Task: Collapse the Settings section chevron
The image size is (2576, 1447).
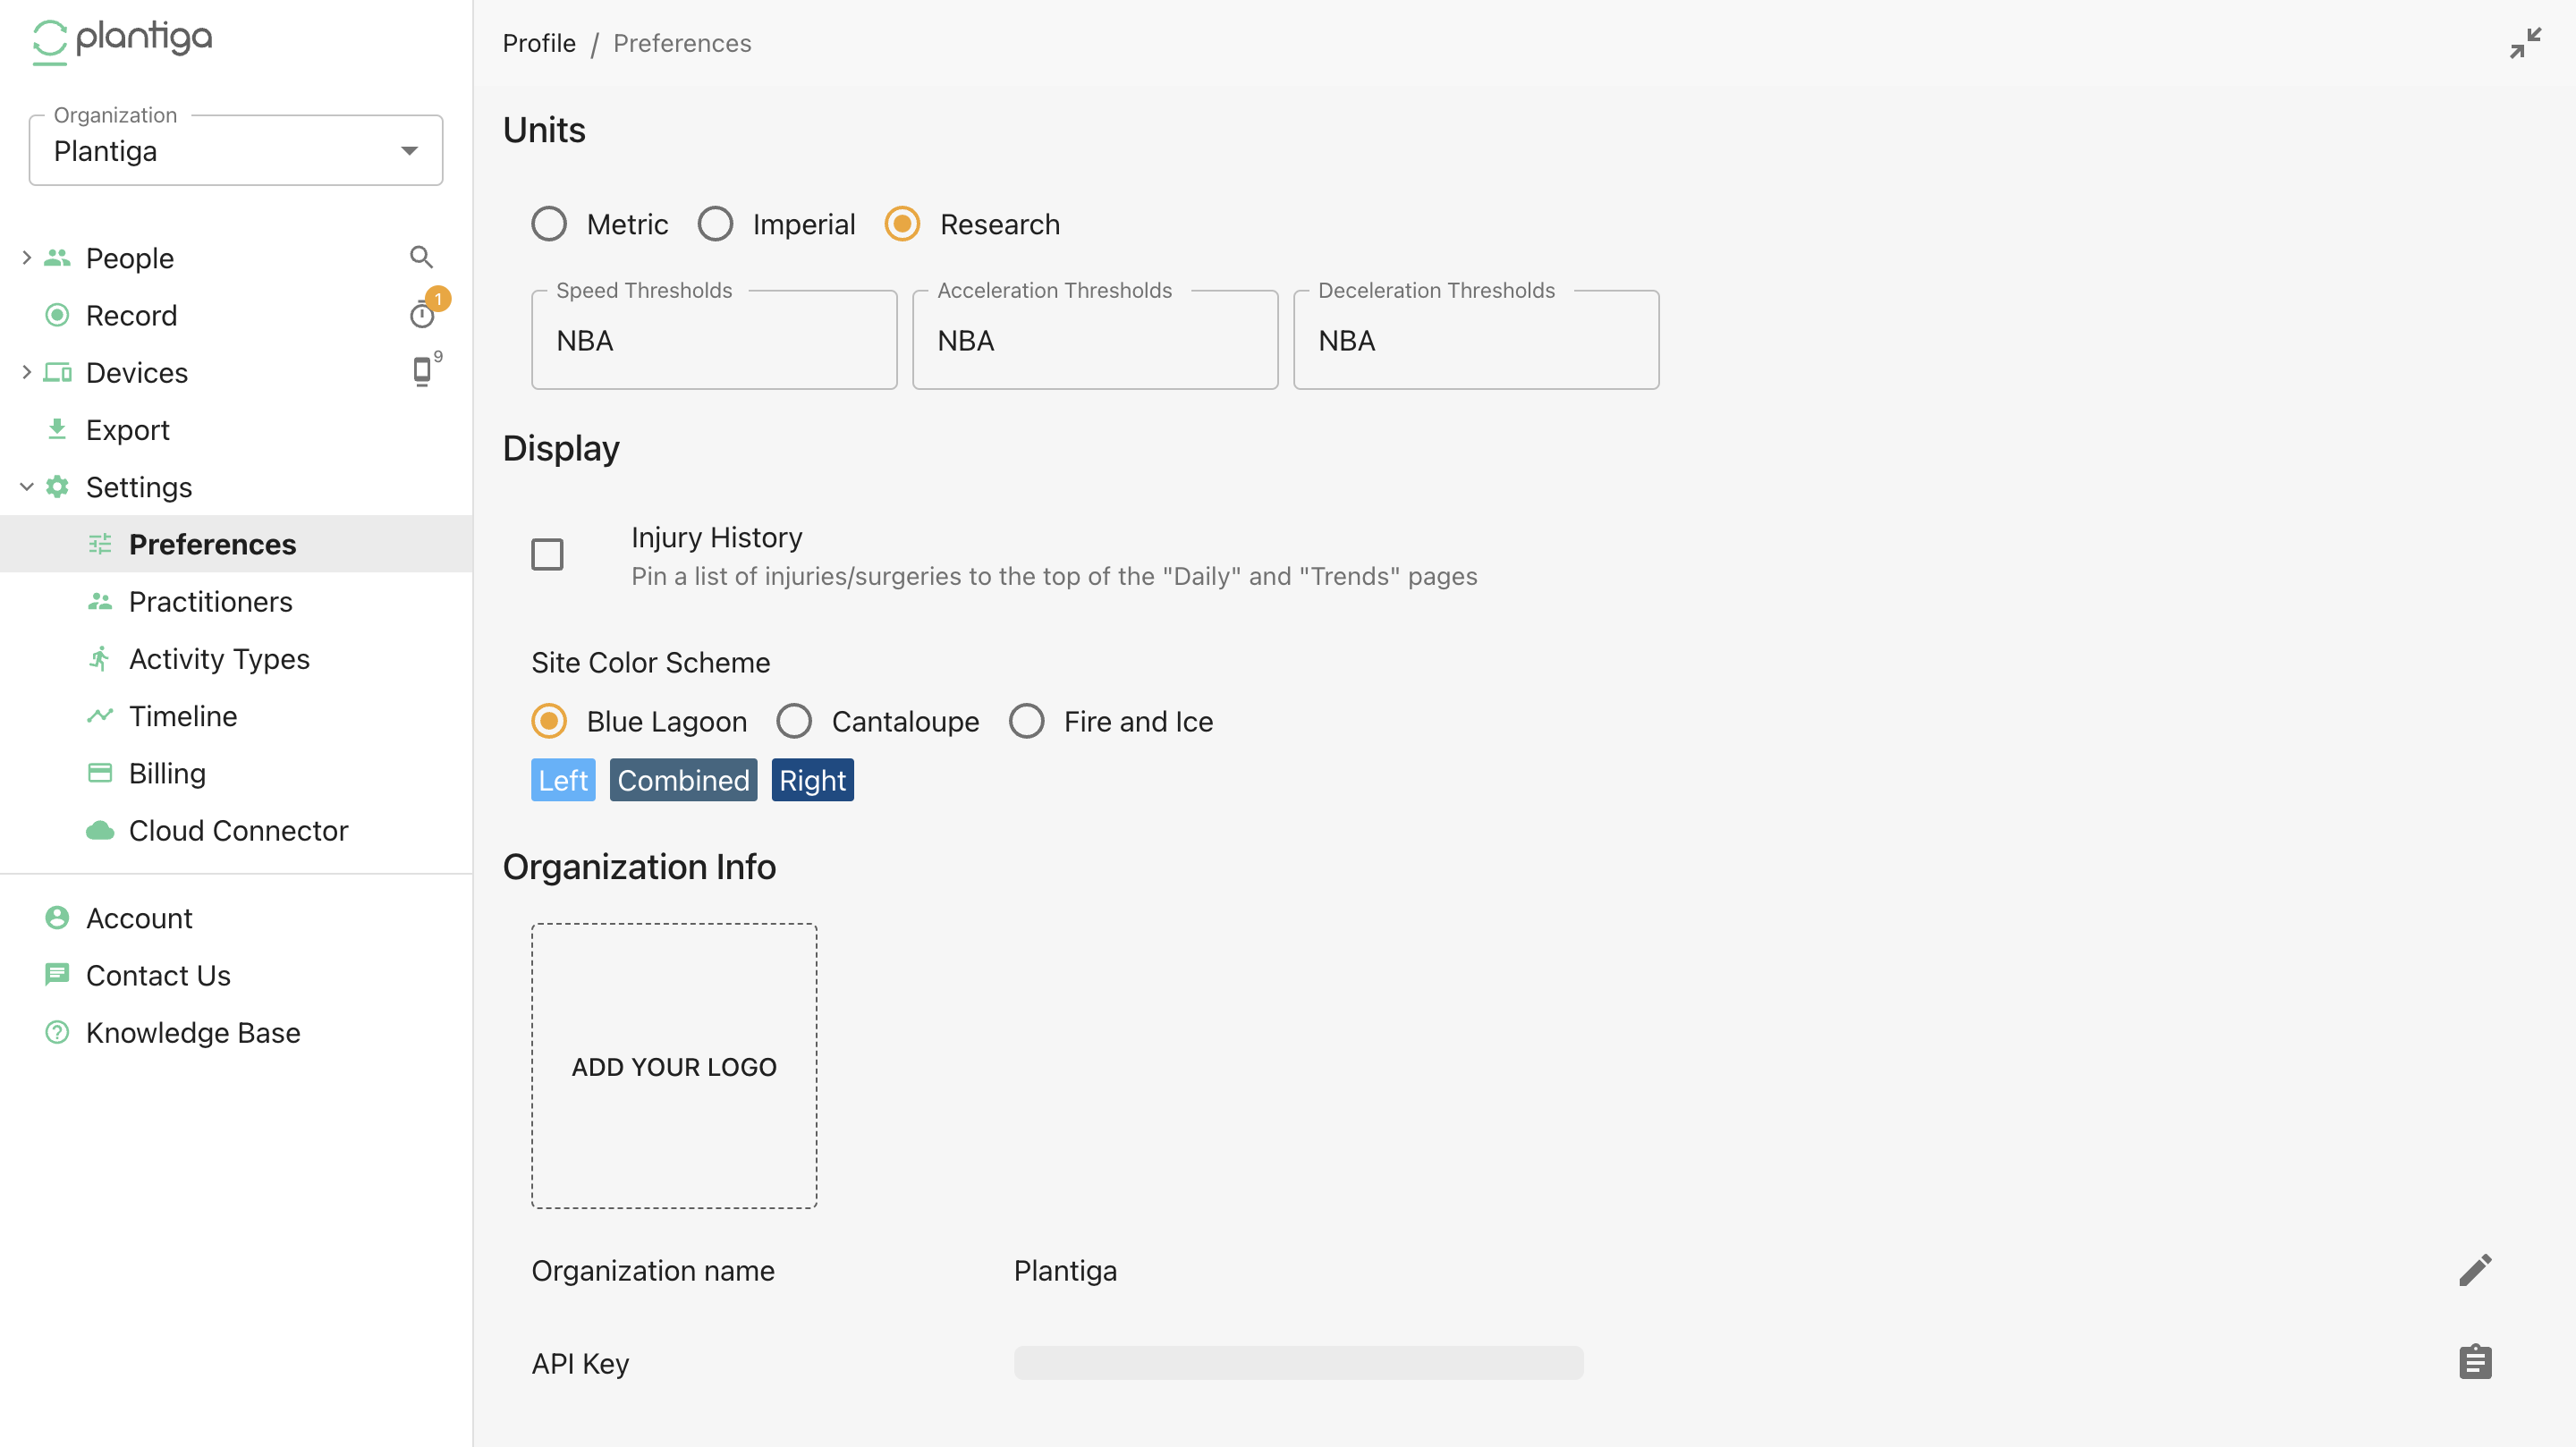Action: point(27,487)
